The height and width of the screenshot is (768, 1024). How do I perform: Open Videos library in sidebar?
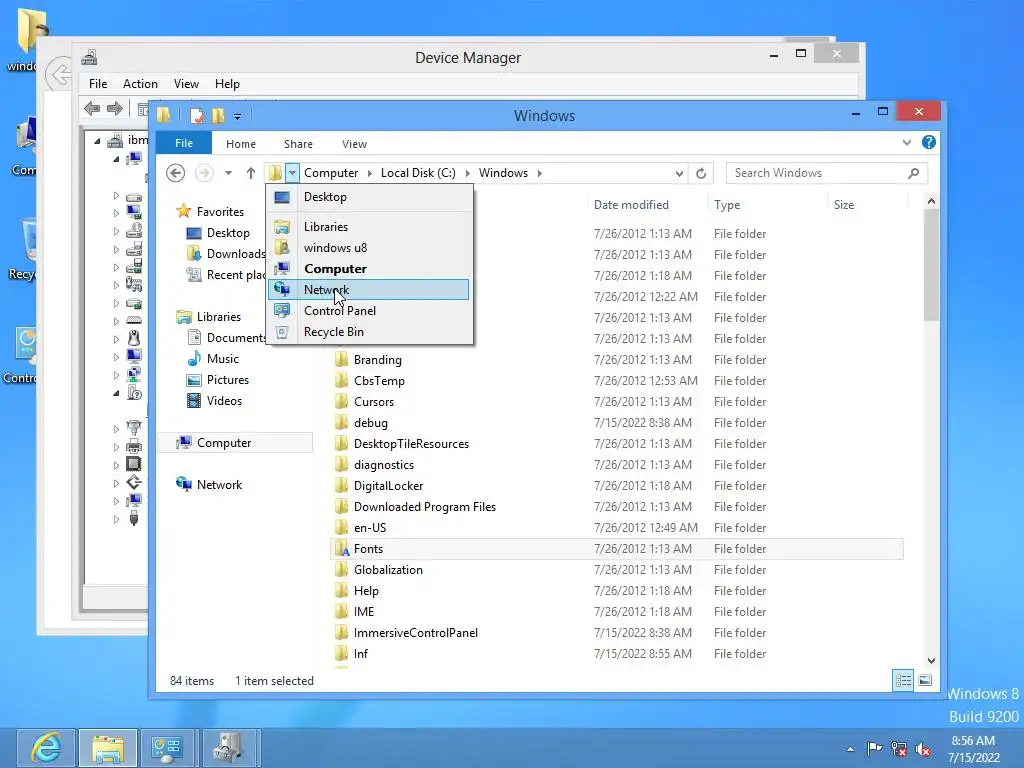224,400
